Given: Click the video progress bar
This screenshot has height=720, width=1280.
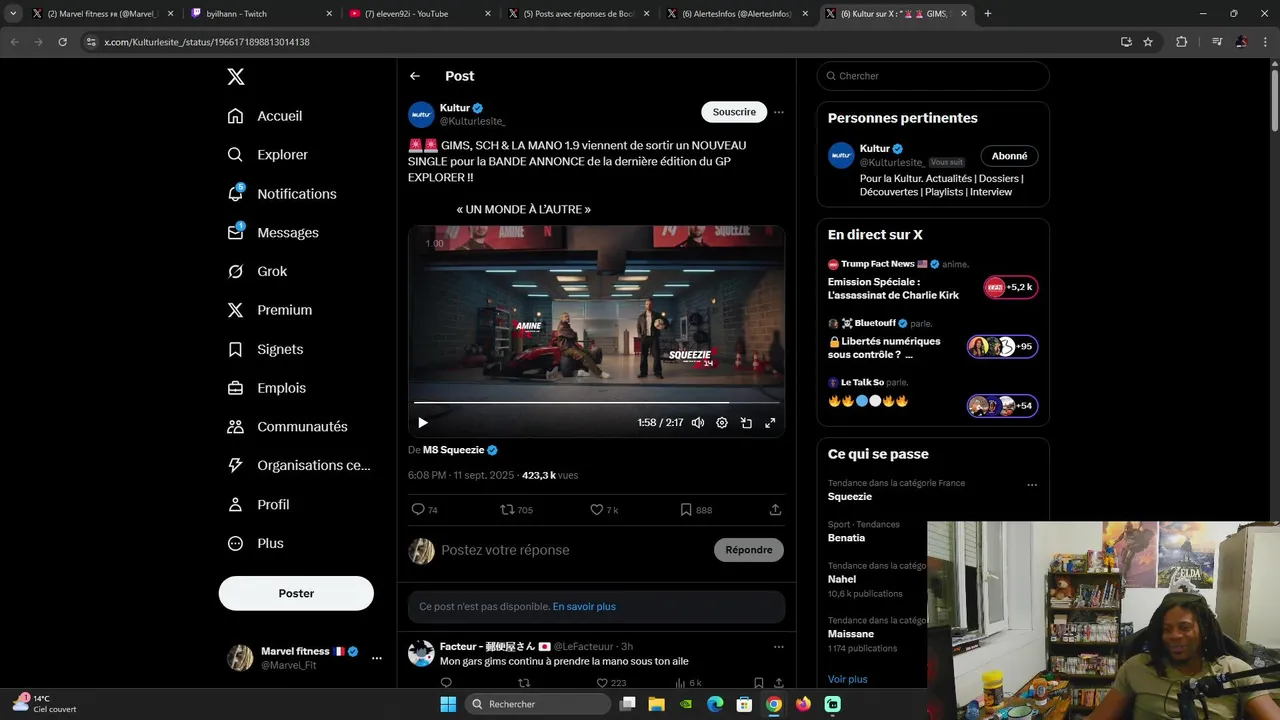Looking at the screenshot, I should [x=596, y=403].
